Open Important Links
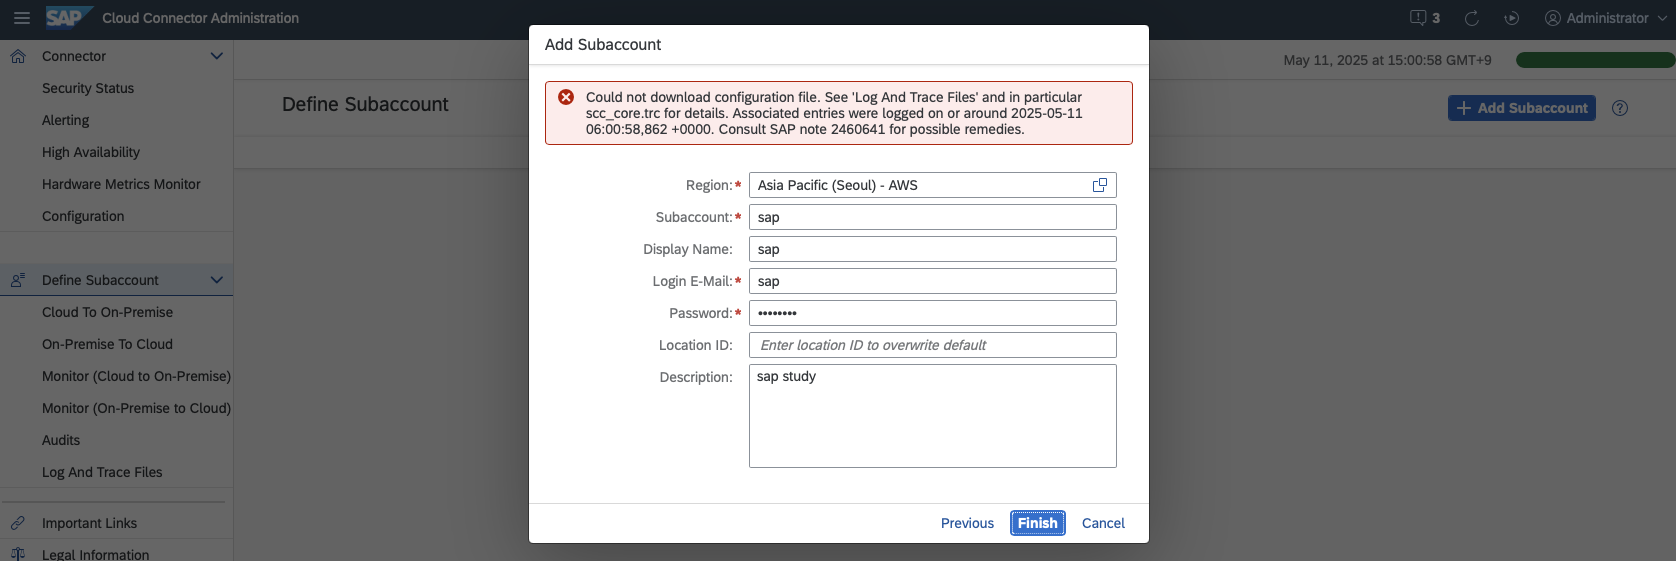The width and height of the screenshot is (1676, 561). click(89, 523)
